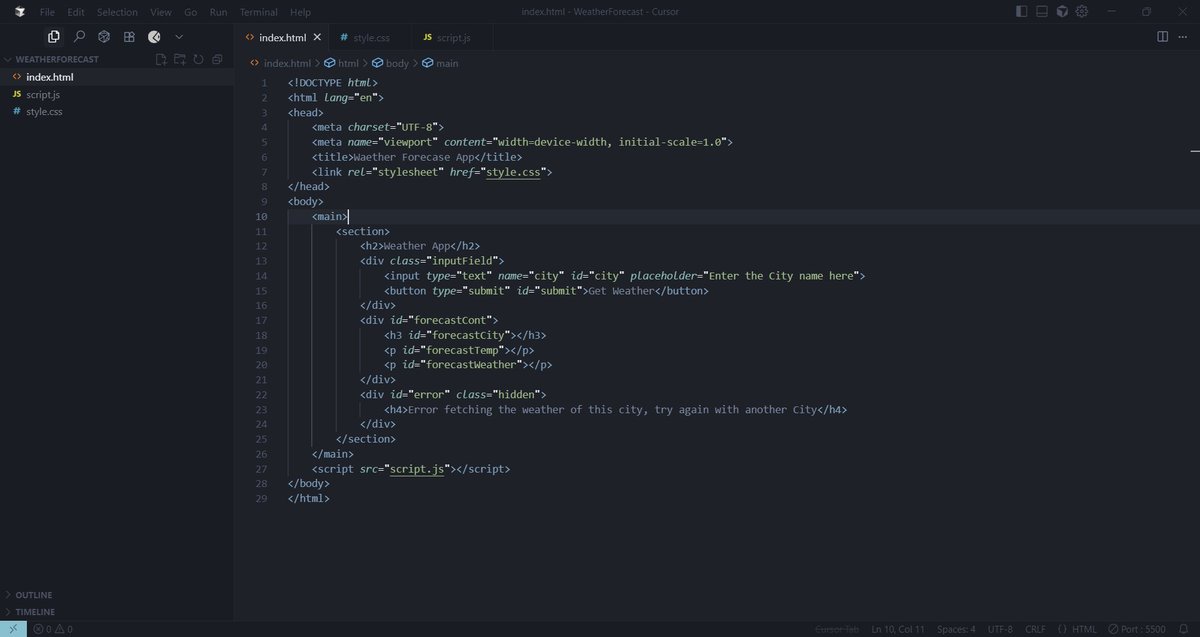Click line number 17 in the gutter
The image size is (1200, 637).
[262, 321]
